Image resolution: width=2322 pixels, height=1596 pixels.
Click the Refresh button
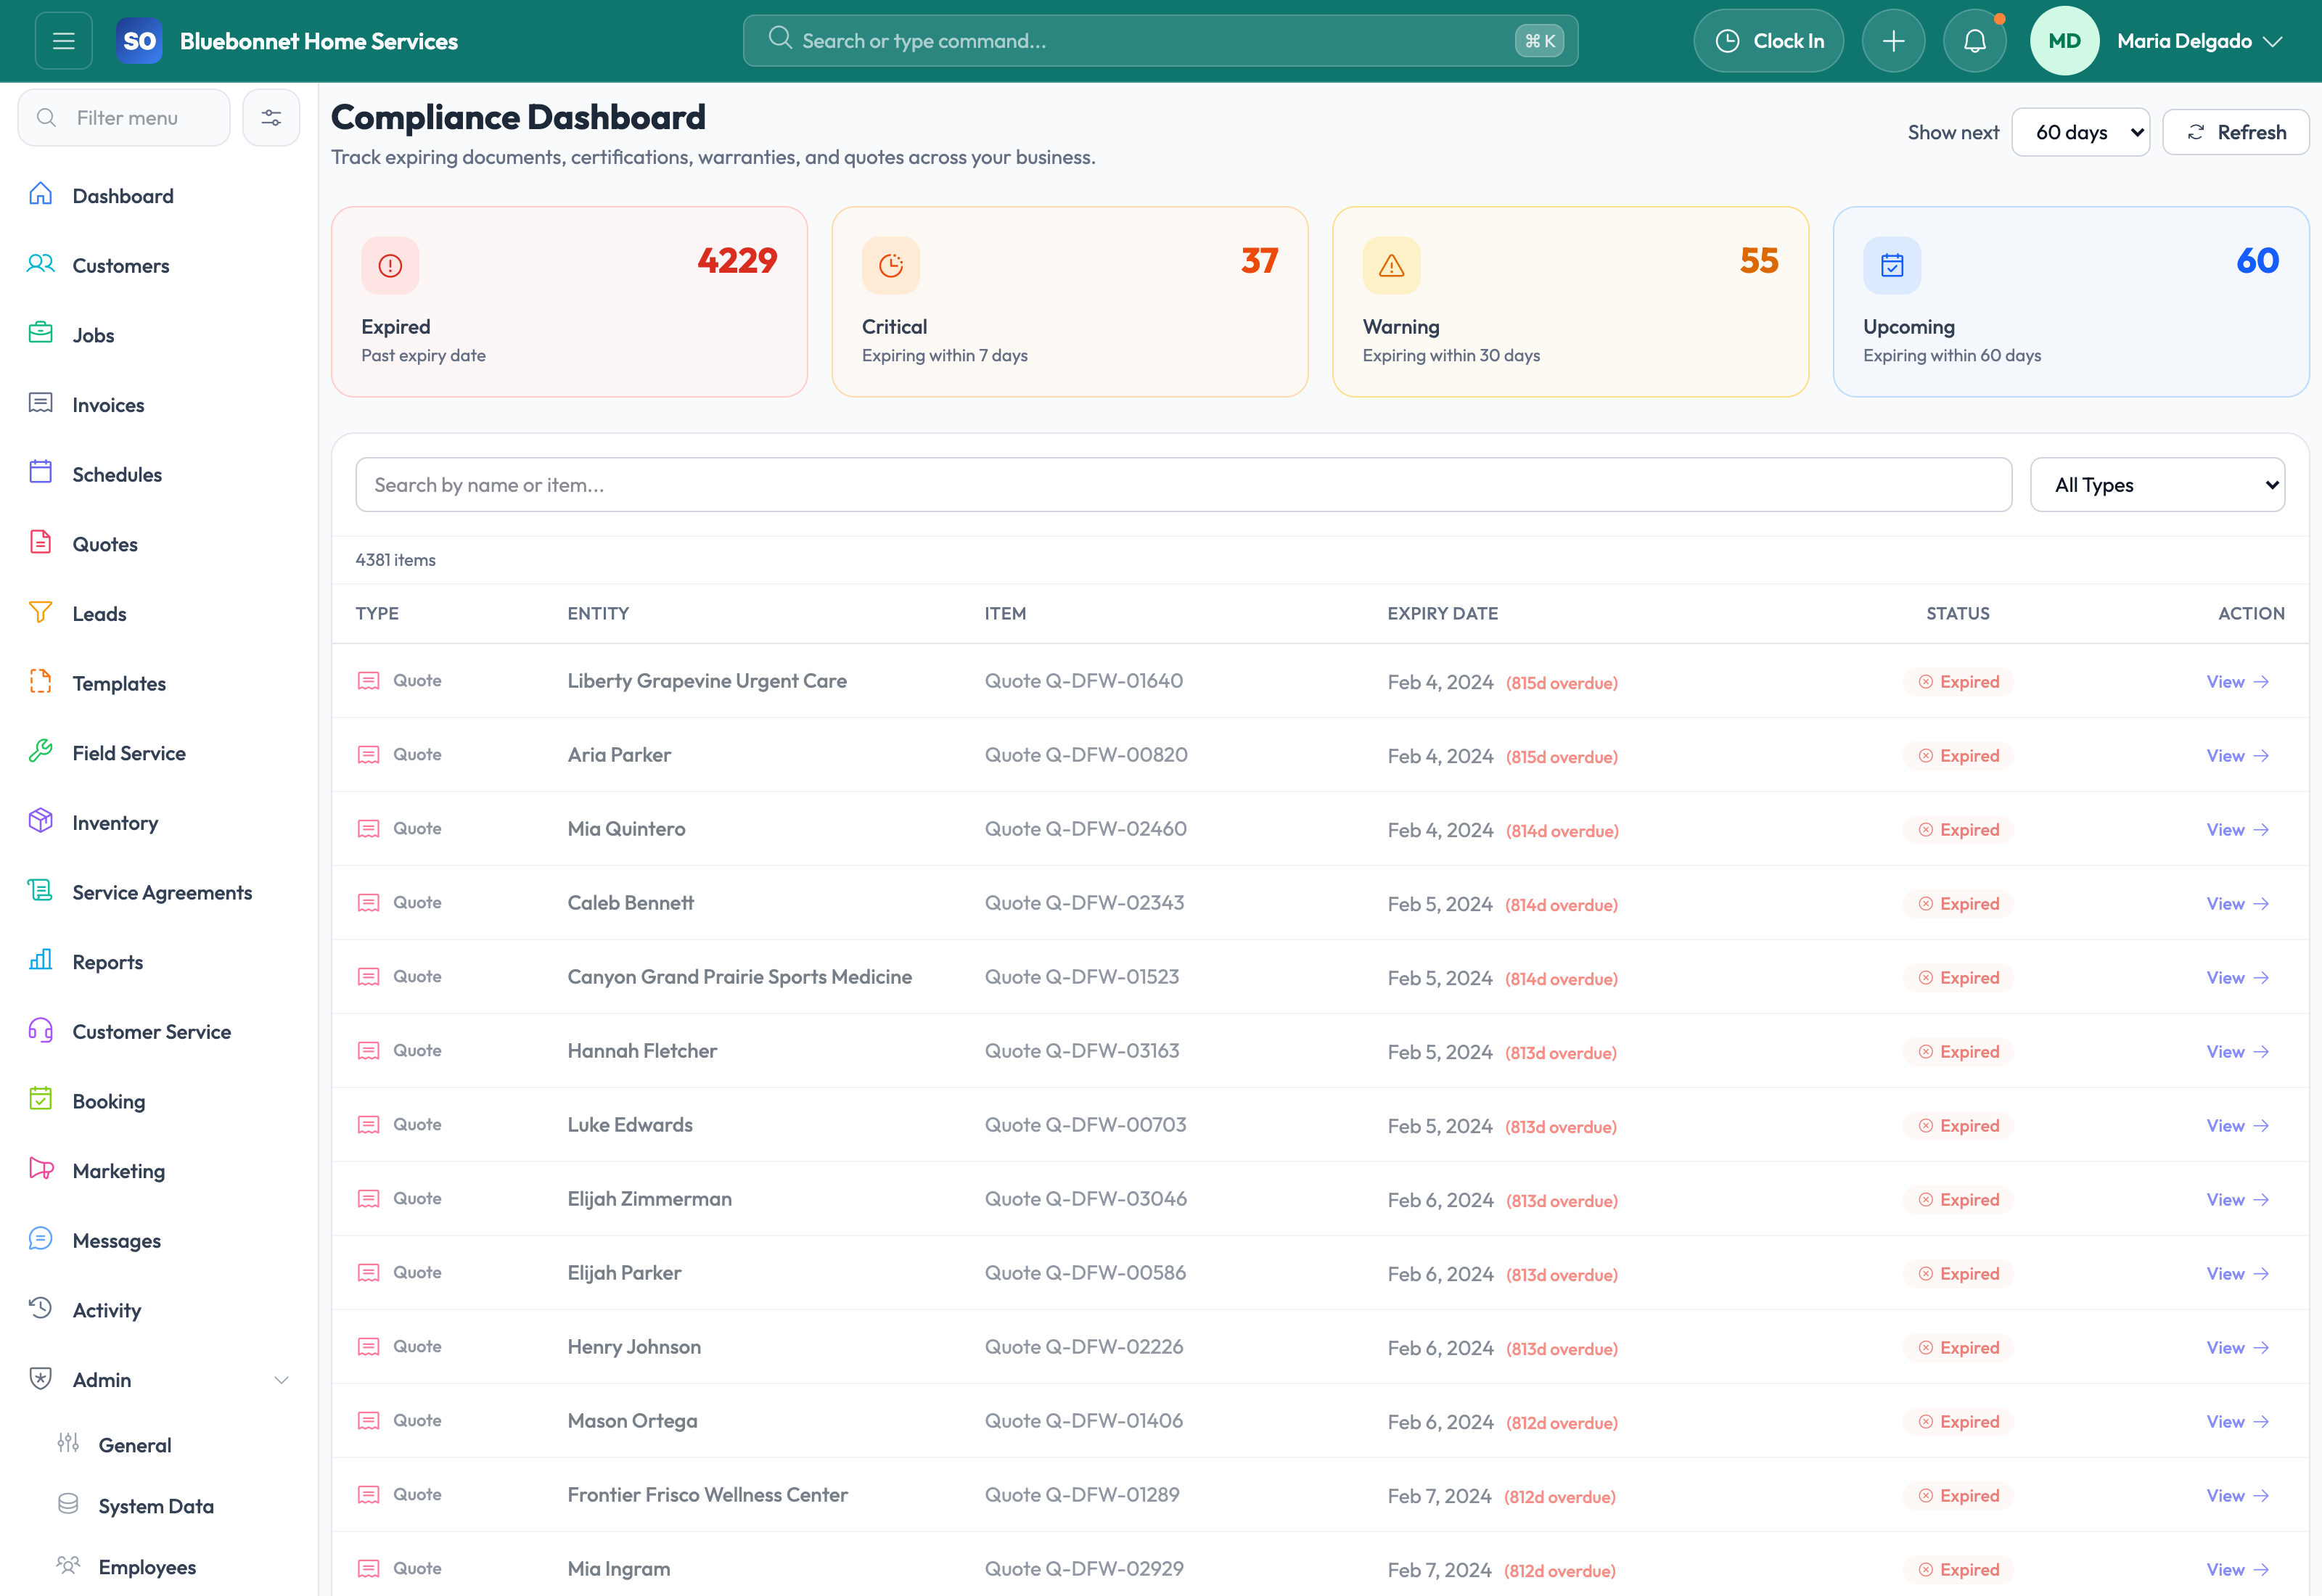[x=2235, y=132]
